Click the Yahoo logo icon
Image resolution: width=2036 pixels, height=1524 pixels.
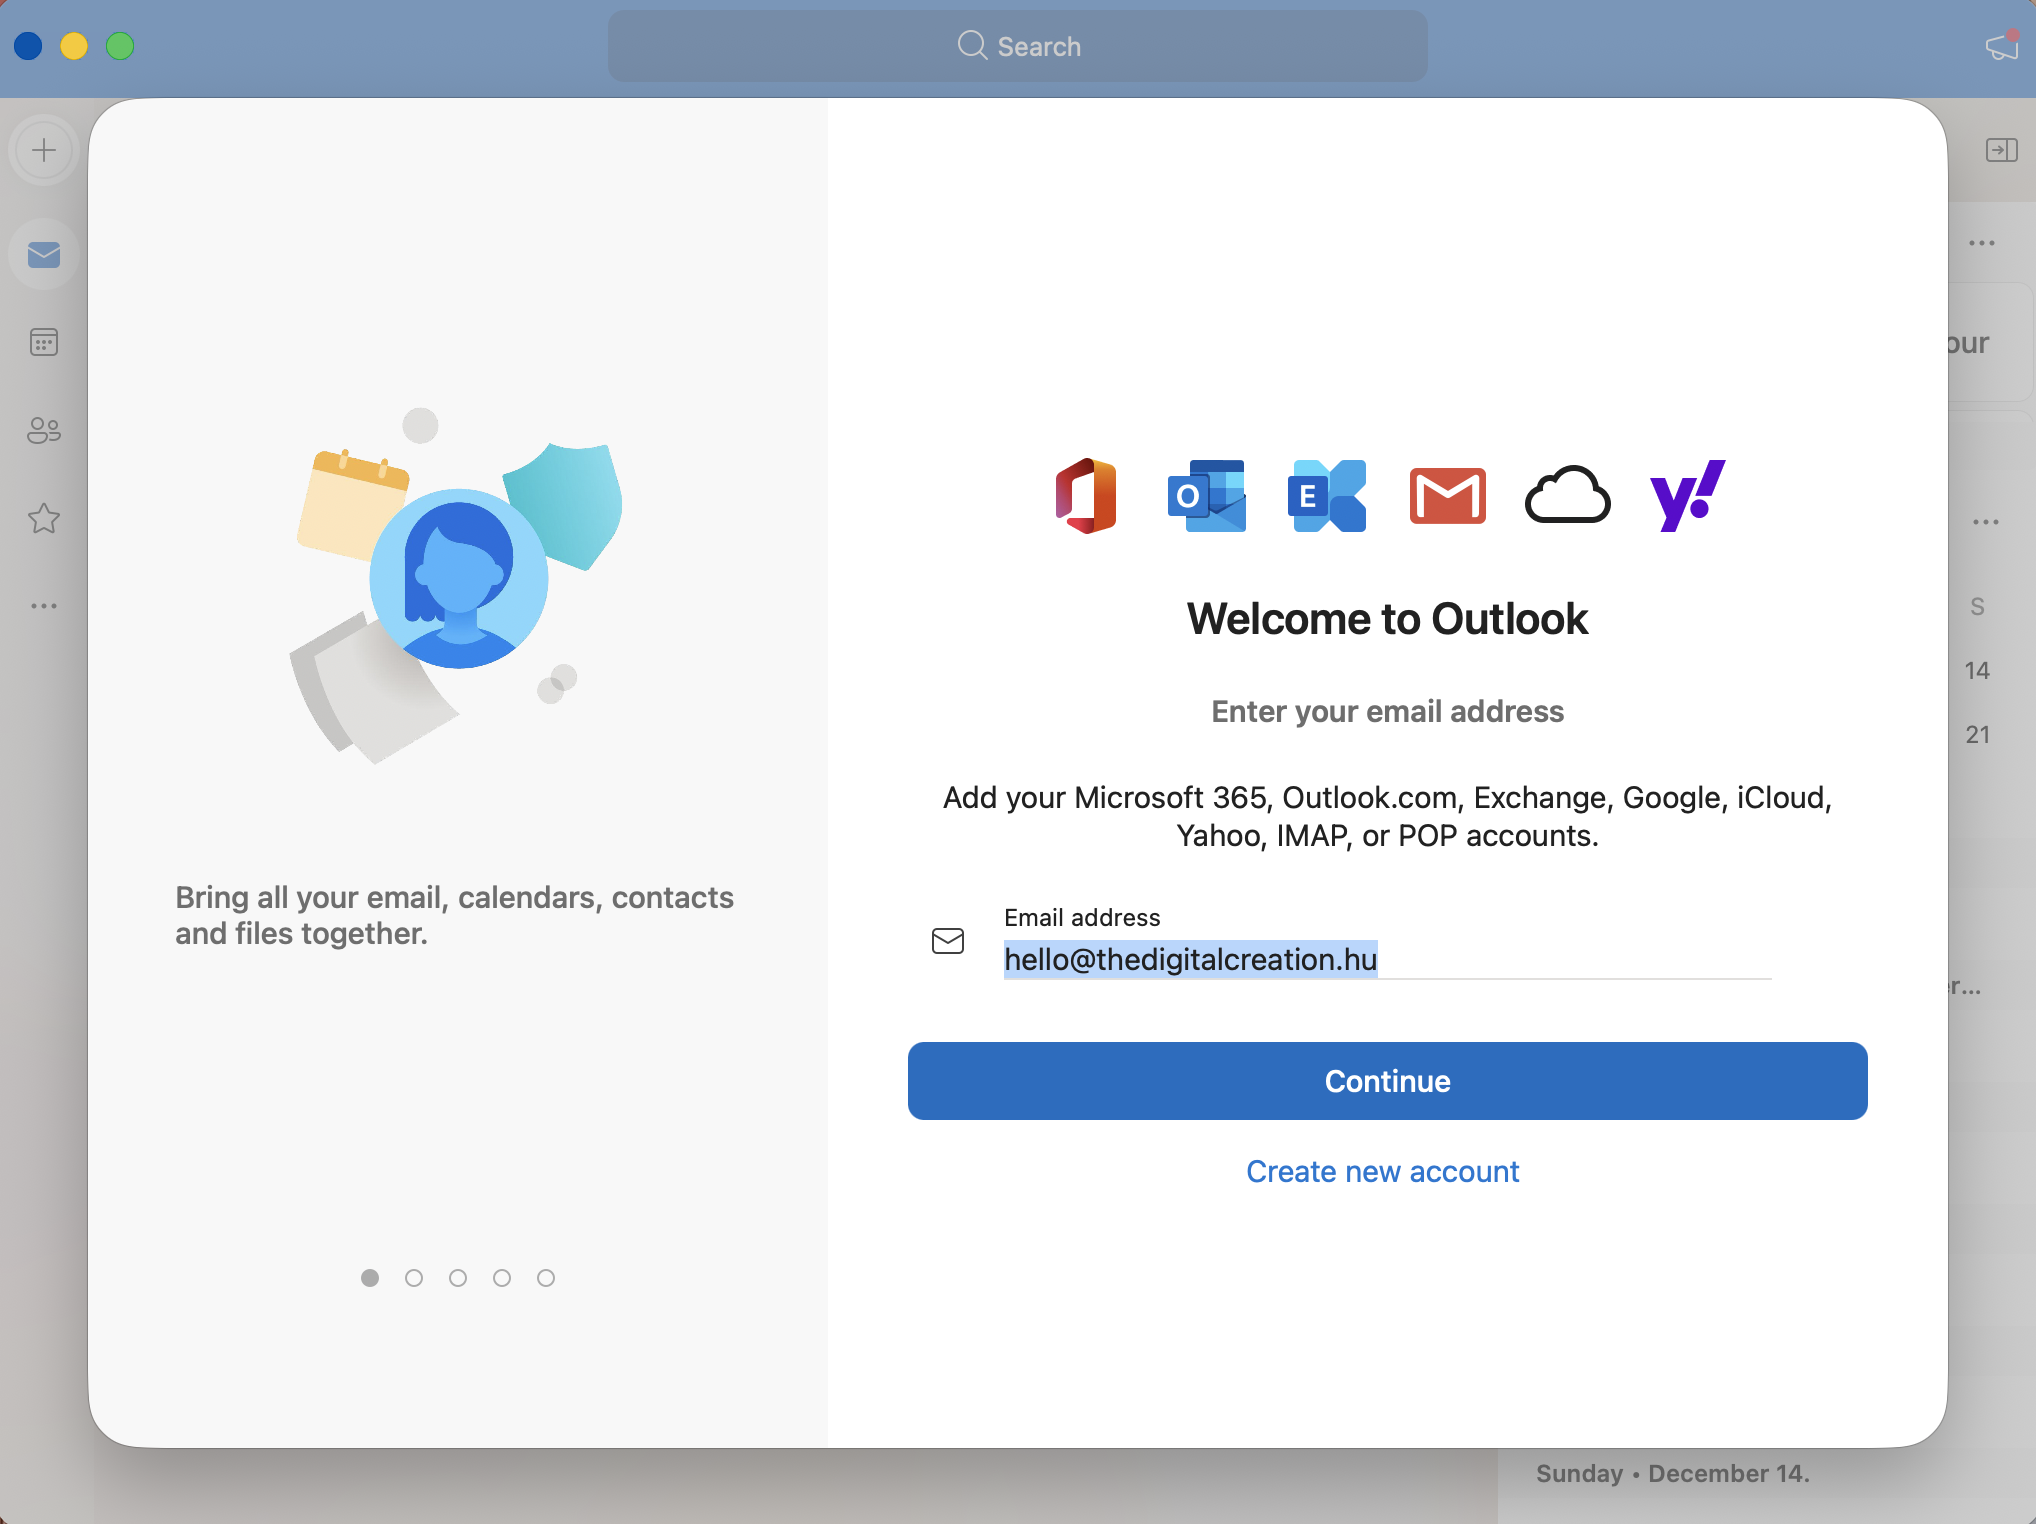(x=1687, y=496)
